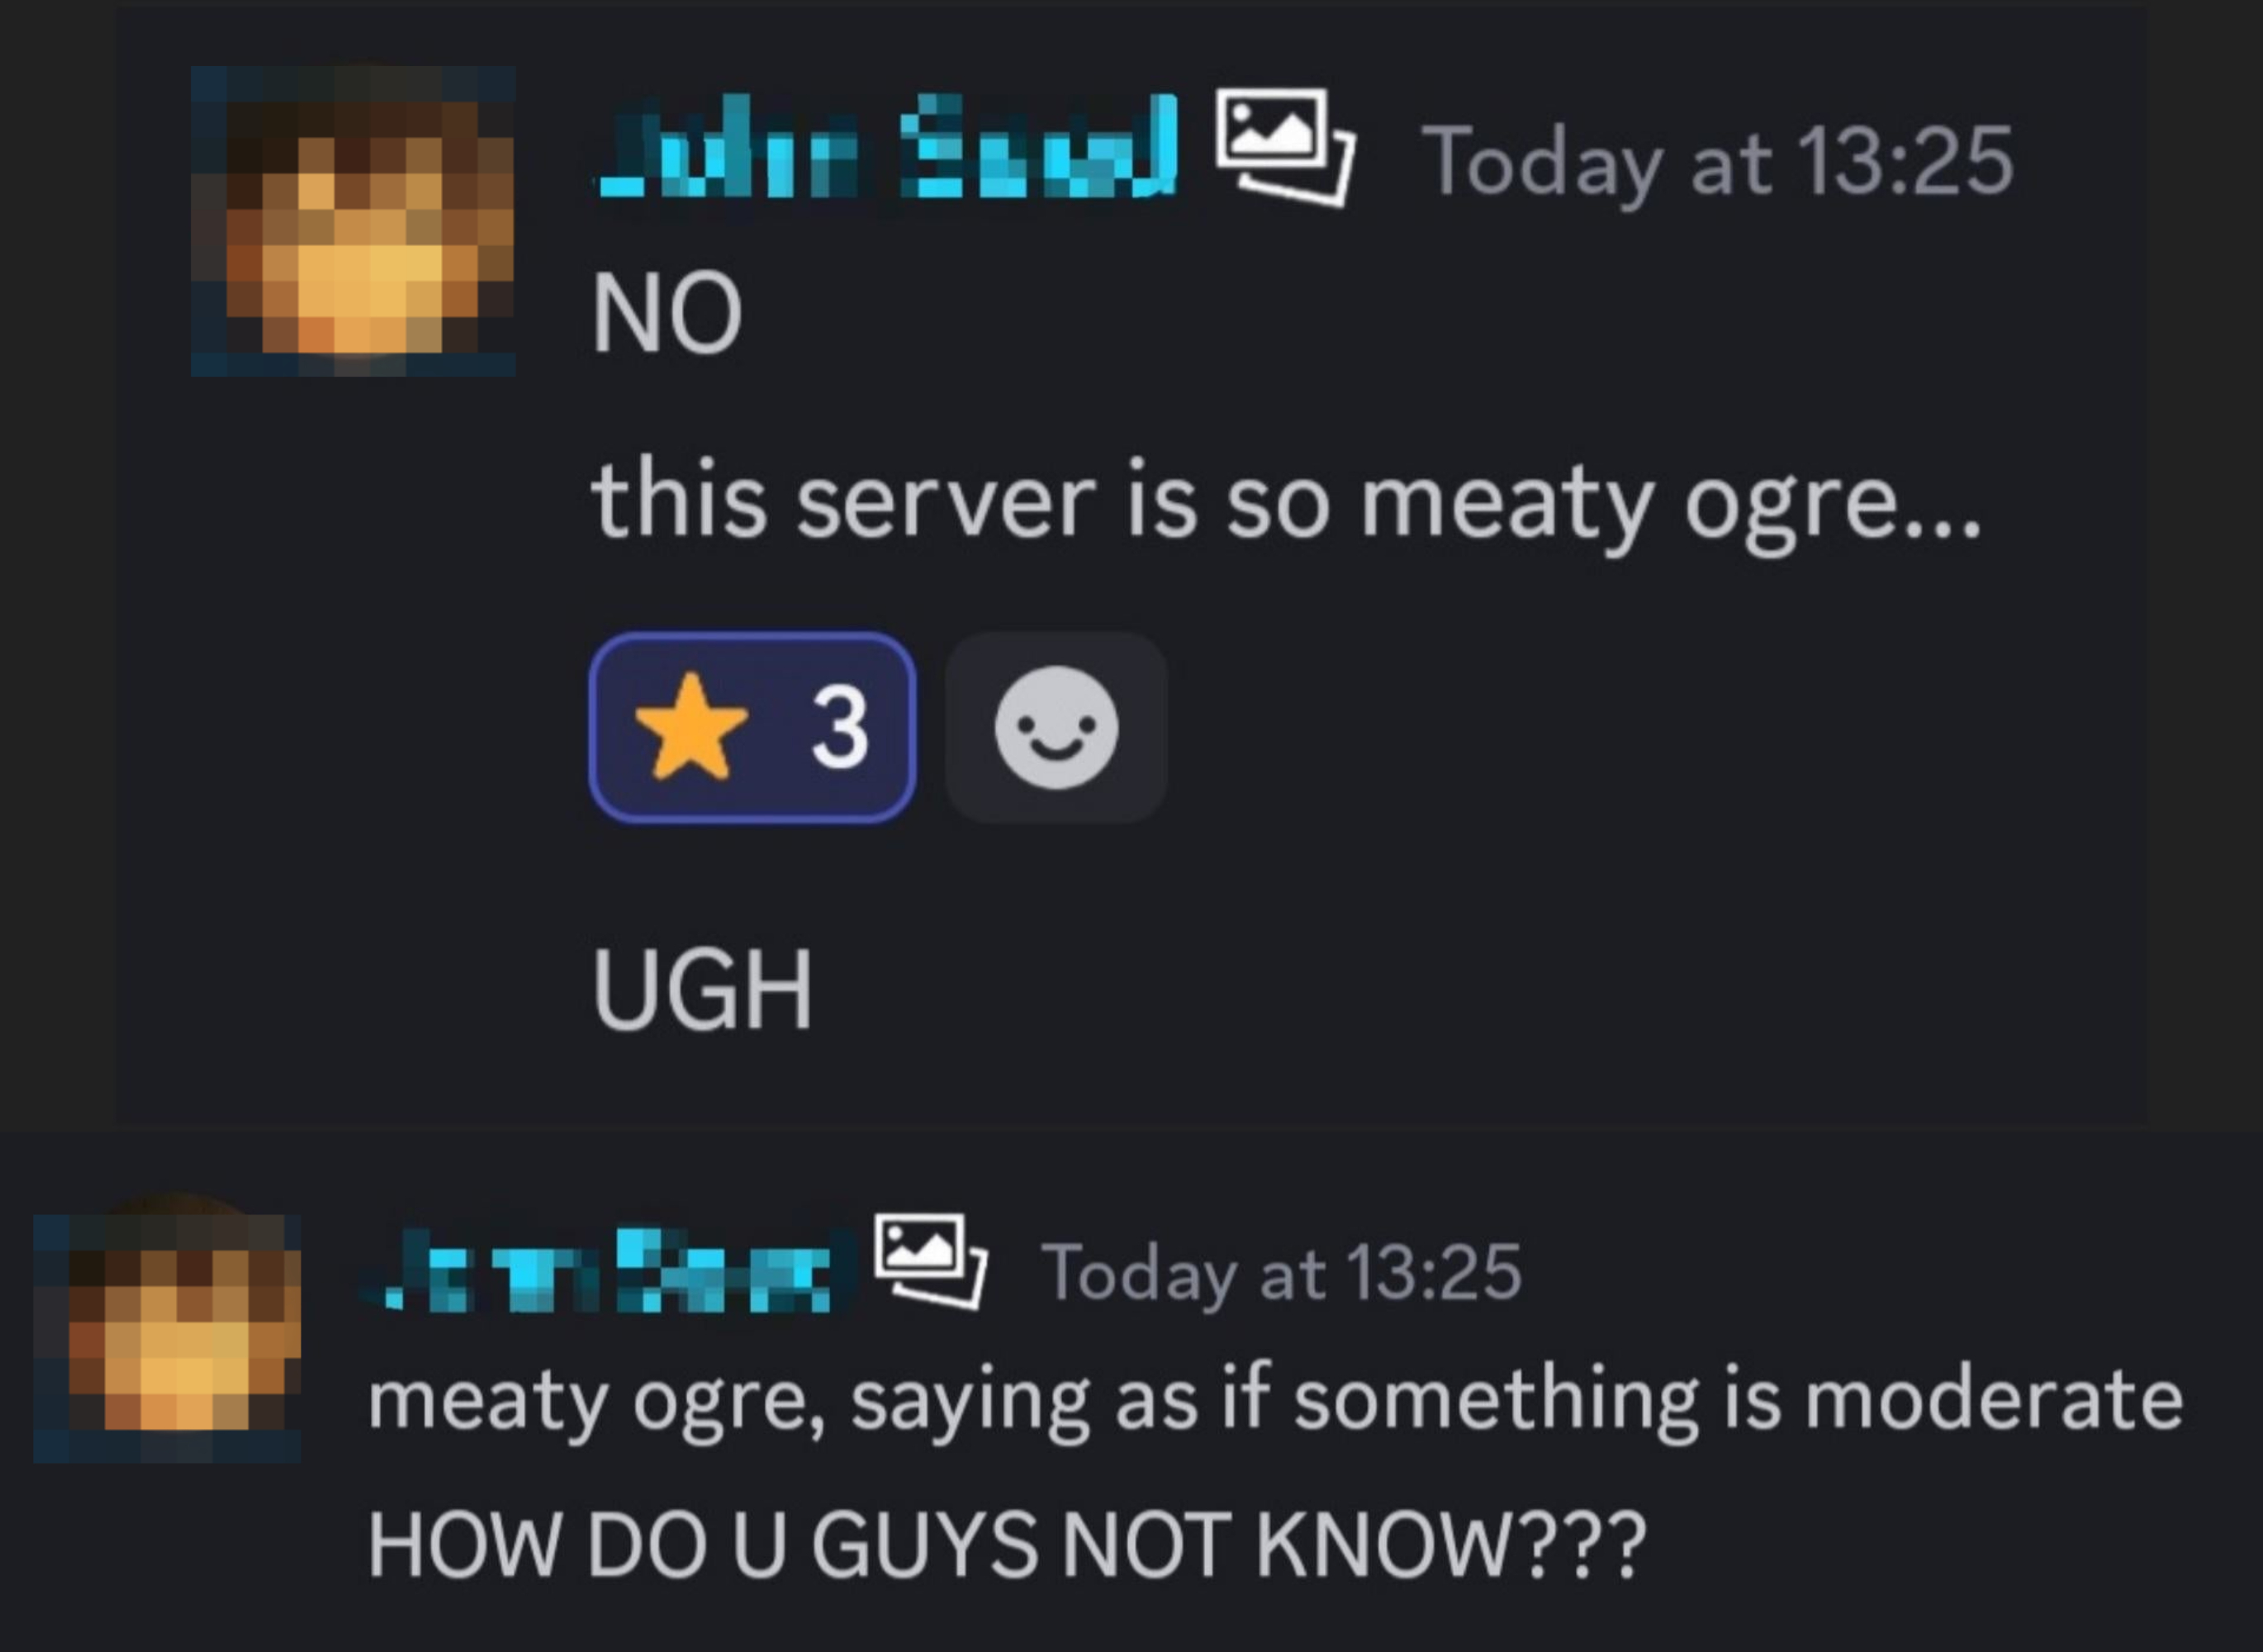
Task: Click the yellow star emoji in the reaction
Action: click(691, 727)
